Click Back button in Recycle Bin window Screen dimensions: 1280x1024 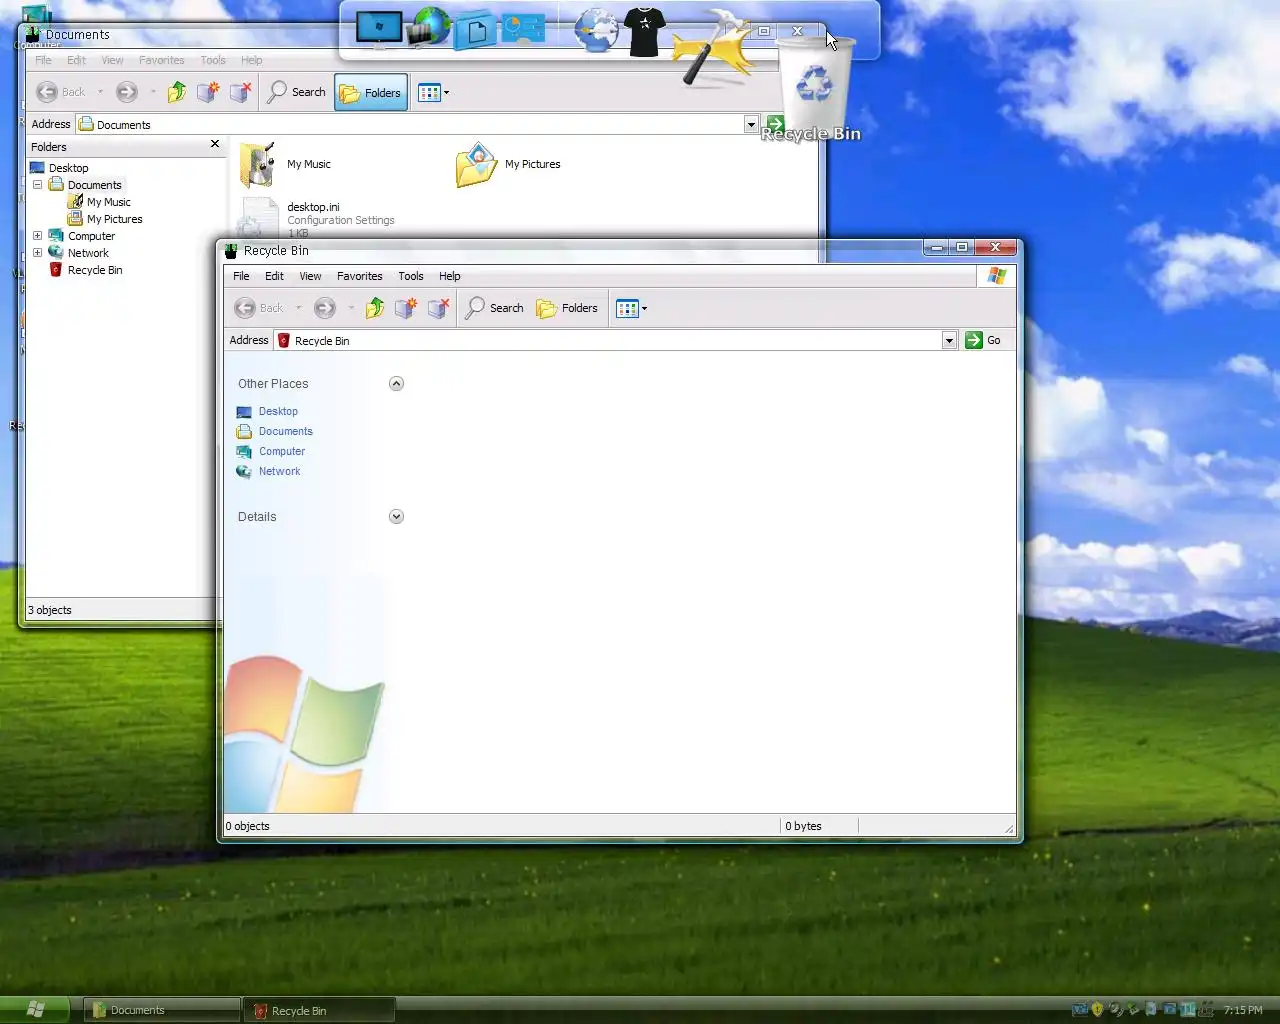(x=259, y=308)
